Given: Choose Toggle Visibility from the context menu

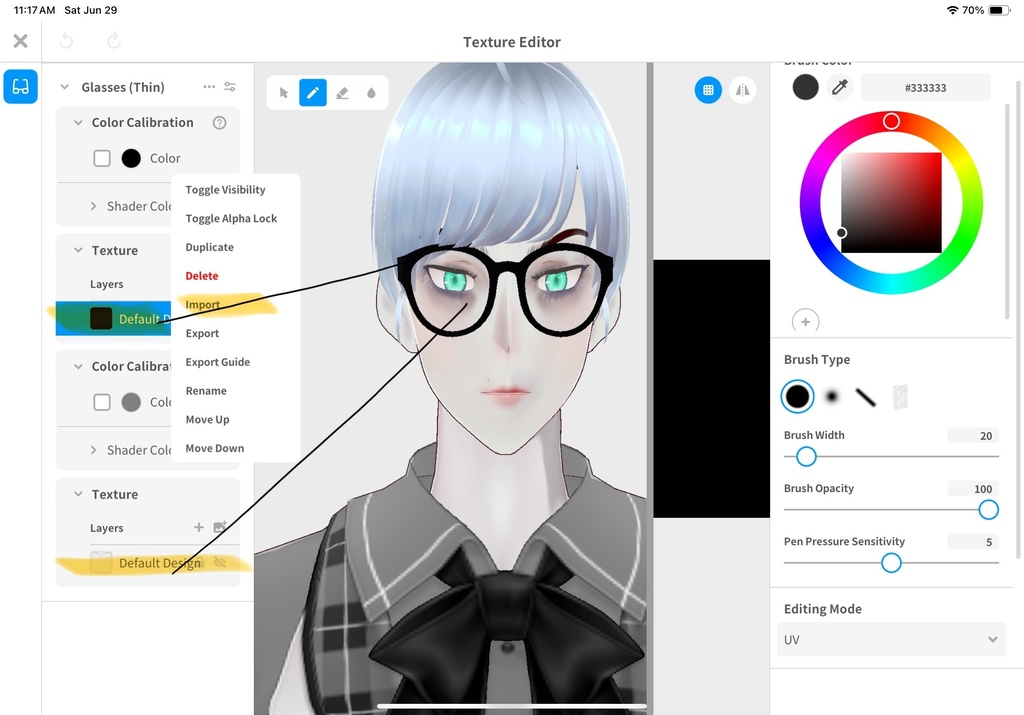Looking at the screenshot, I should tap(225, 189).
